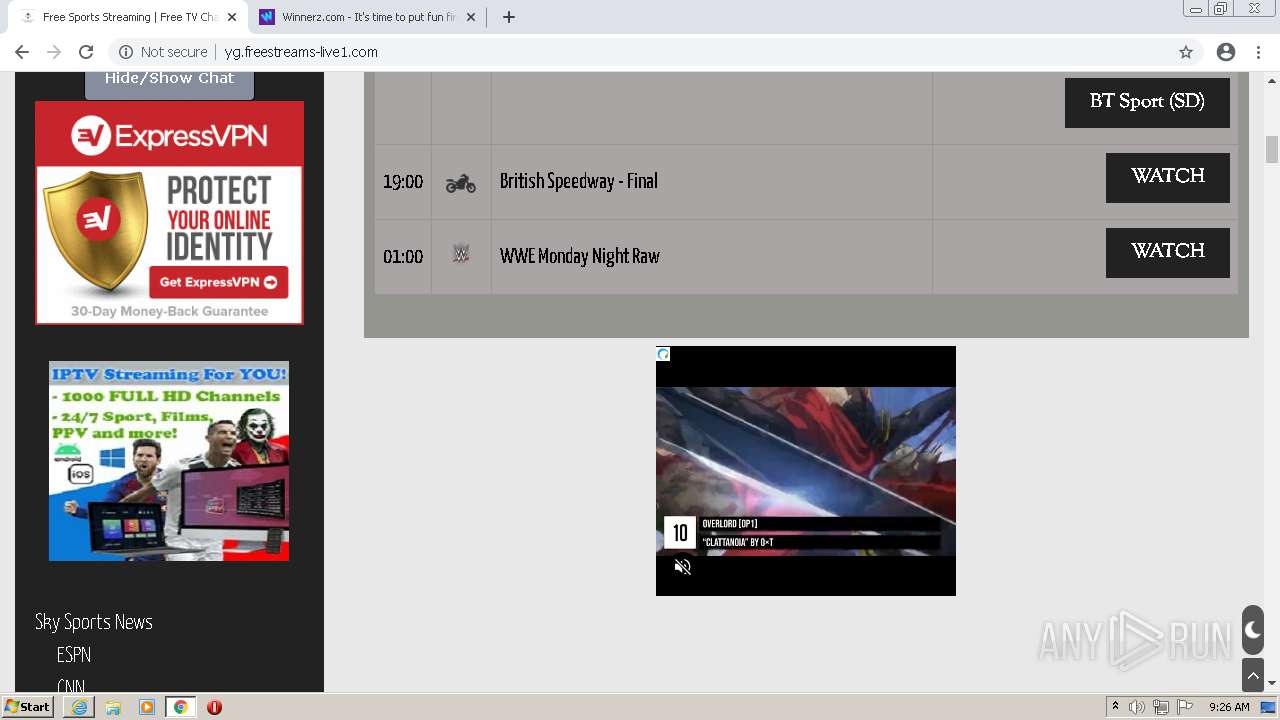
Task: Click the WWE logo icon
Action: coord(461,254)
